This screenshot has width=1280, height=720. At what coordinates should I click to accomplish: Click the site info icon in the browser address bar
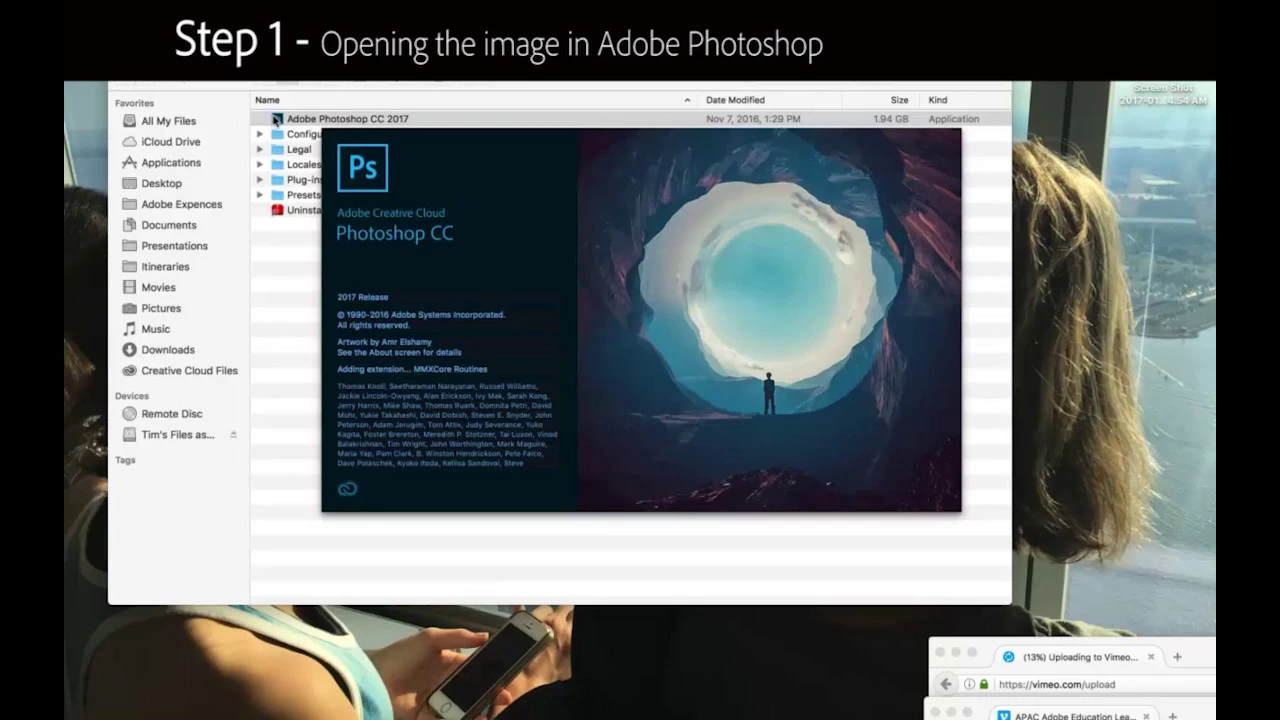pos(969,685)
